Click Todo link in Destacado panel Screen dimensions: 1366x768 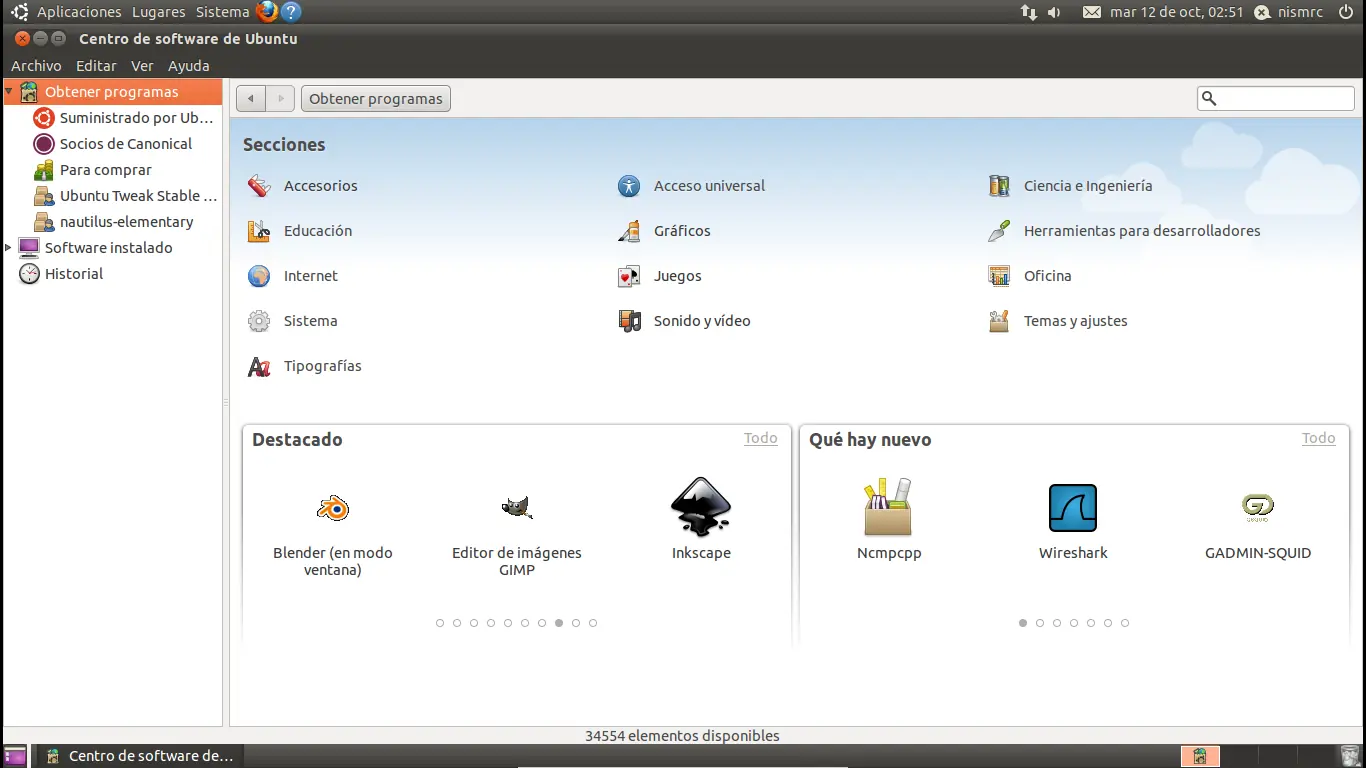click(760, 438)
